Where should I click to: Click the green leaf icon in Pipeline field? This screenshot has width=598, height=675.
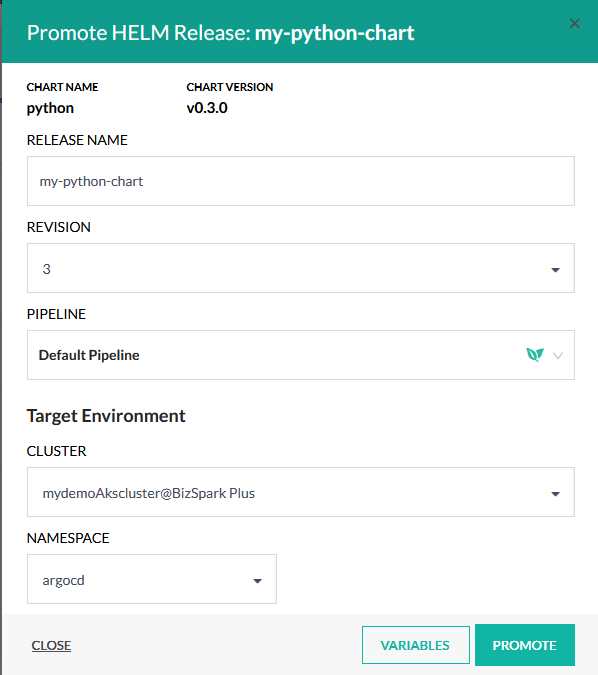535,355
